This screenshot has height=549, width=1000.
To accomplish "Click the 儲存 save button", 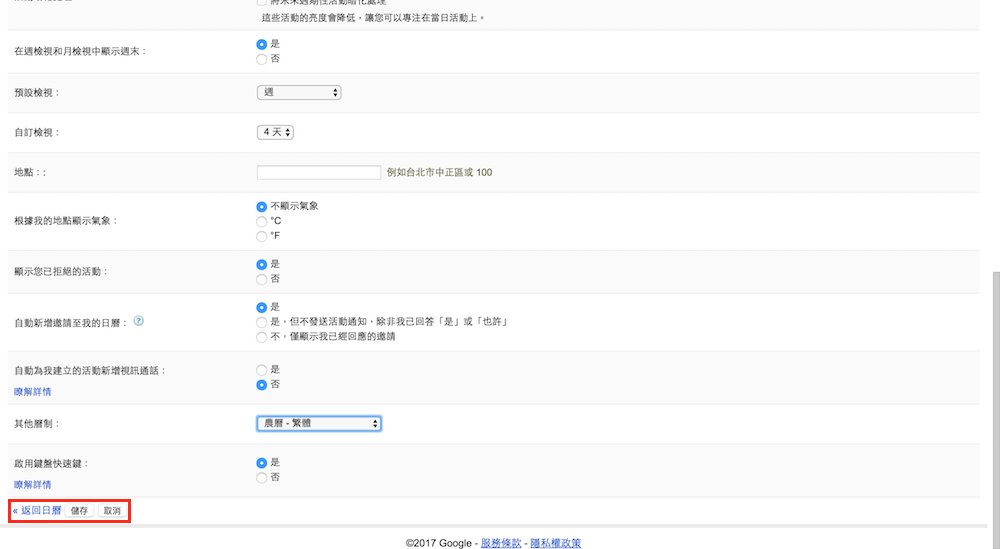I will tap(79, 511).
